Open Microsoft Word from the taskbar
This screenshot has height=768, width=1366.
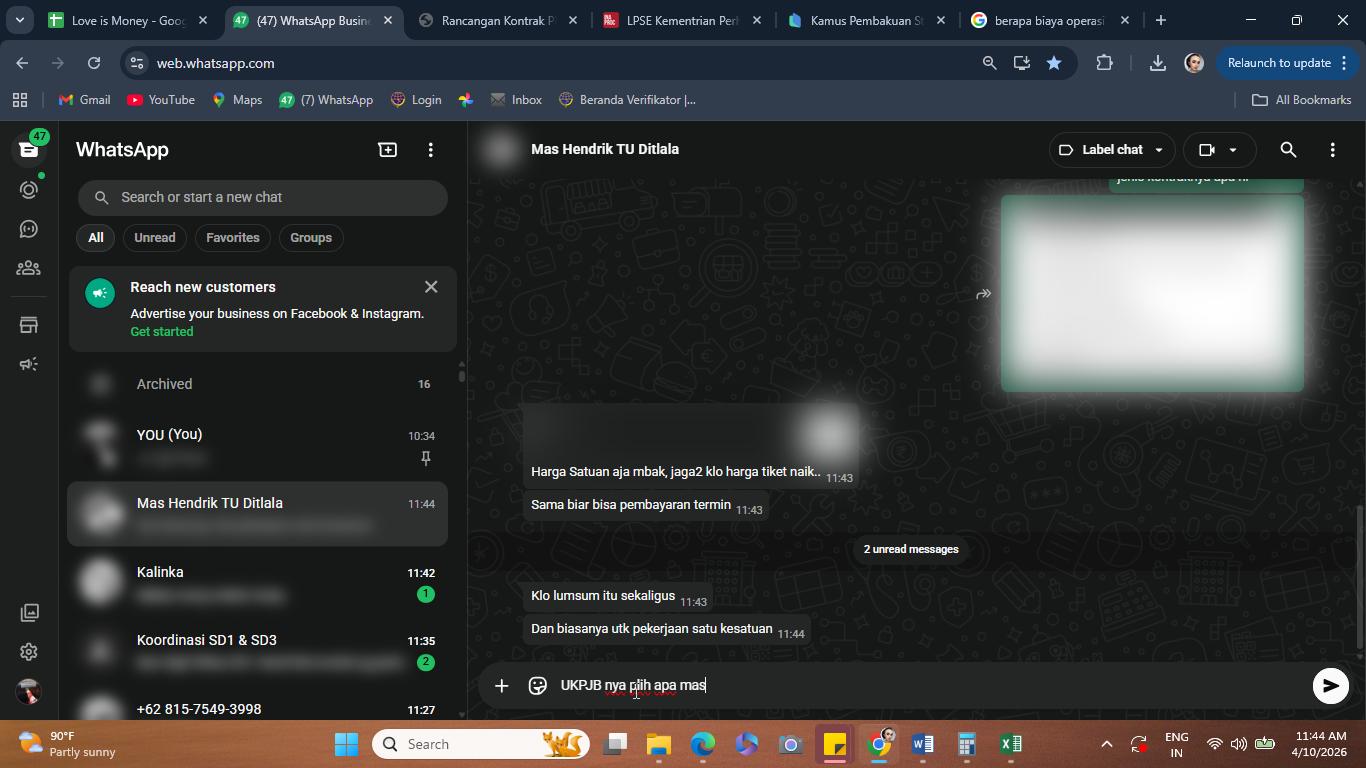(923, 744)
